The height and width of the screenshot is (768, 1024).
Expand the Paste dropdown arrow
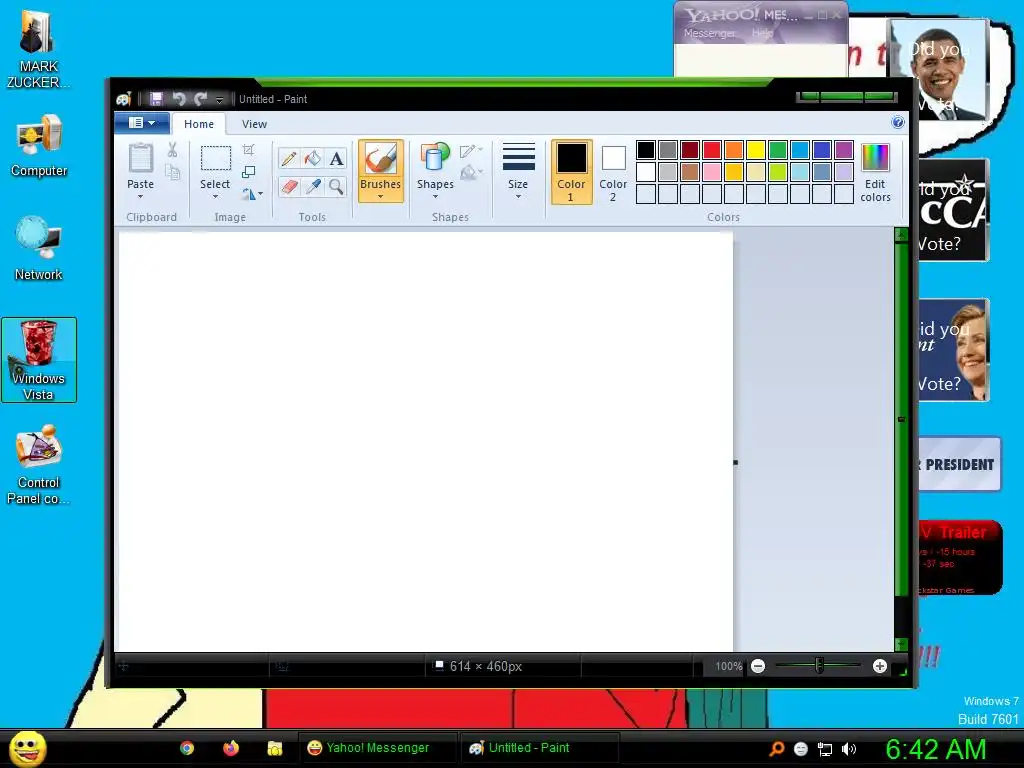point(140,197)
